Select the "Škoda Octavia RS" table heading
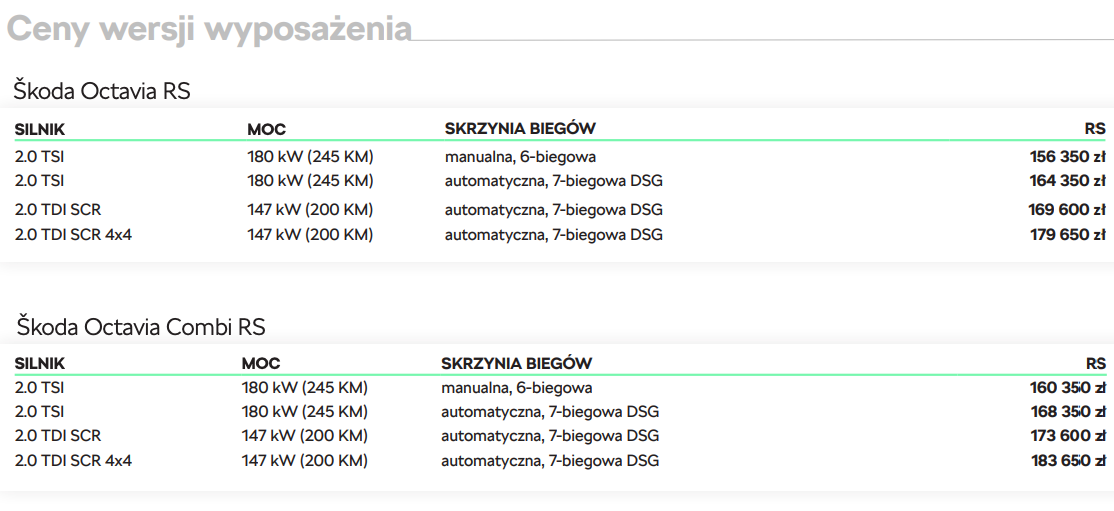The width and height of the screenshot is (1114, 511). tap(102, 91)
